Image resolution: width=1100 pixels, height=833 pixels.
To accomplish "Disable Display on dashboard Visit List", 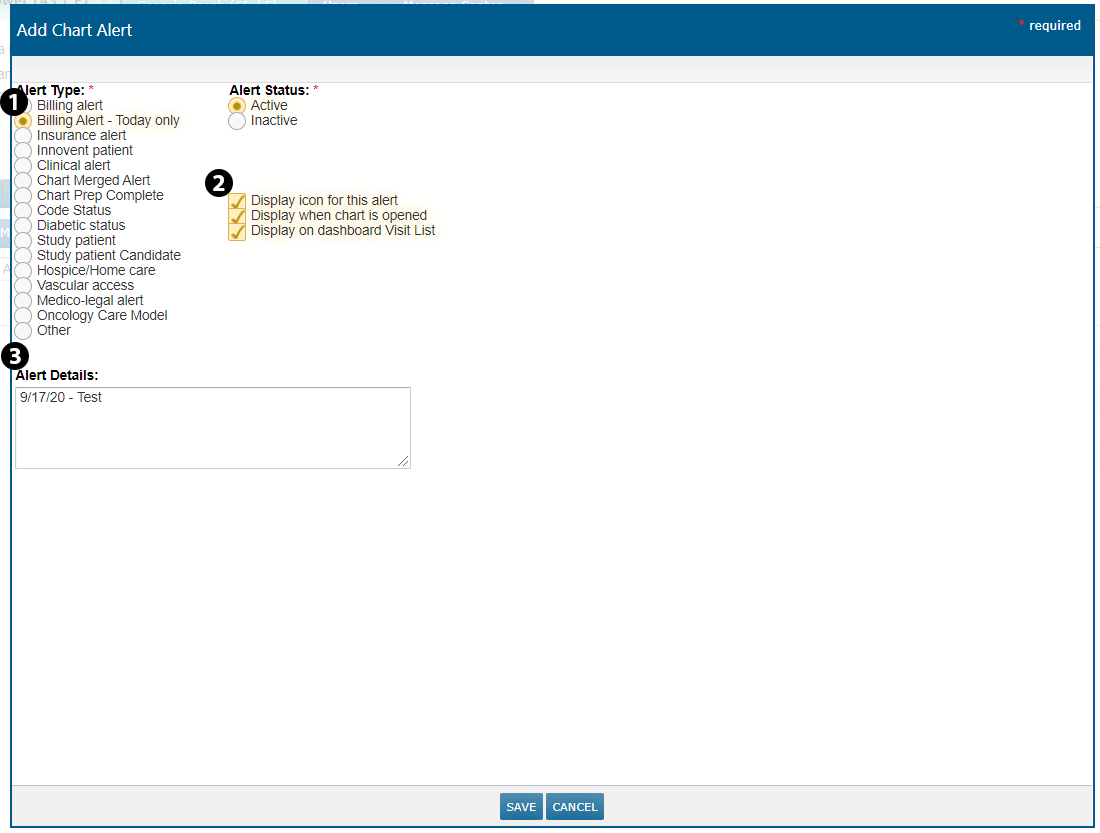I will coord(237,231).
